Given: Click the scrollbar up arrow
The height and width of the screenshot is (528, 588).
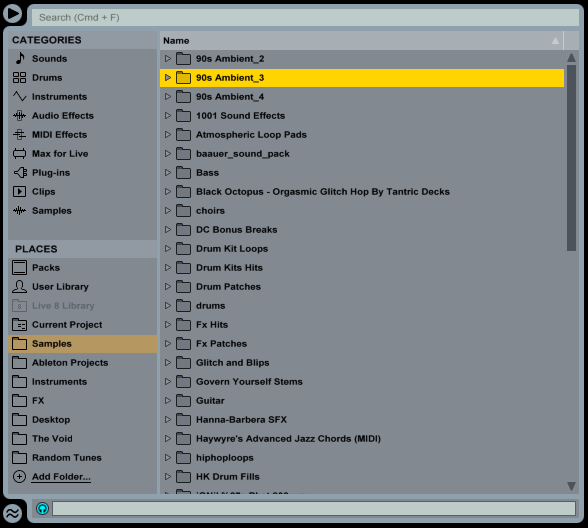Looking at the screenshot, I should pos(571,57).
